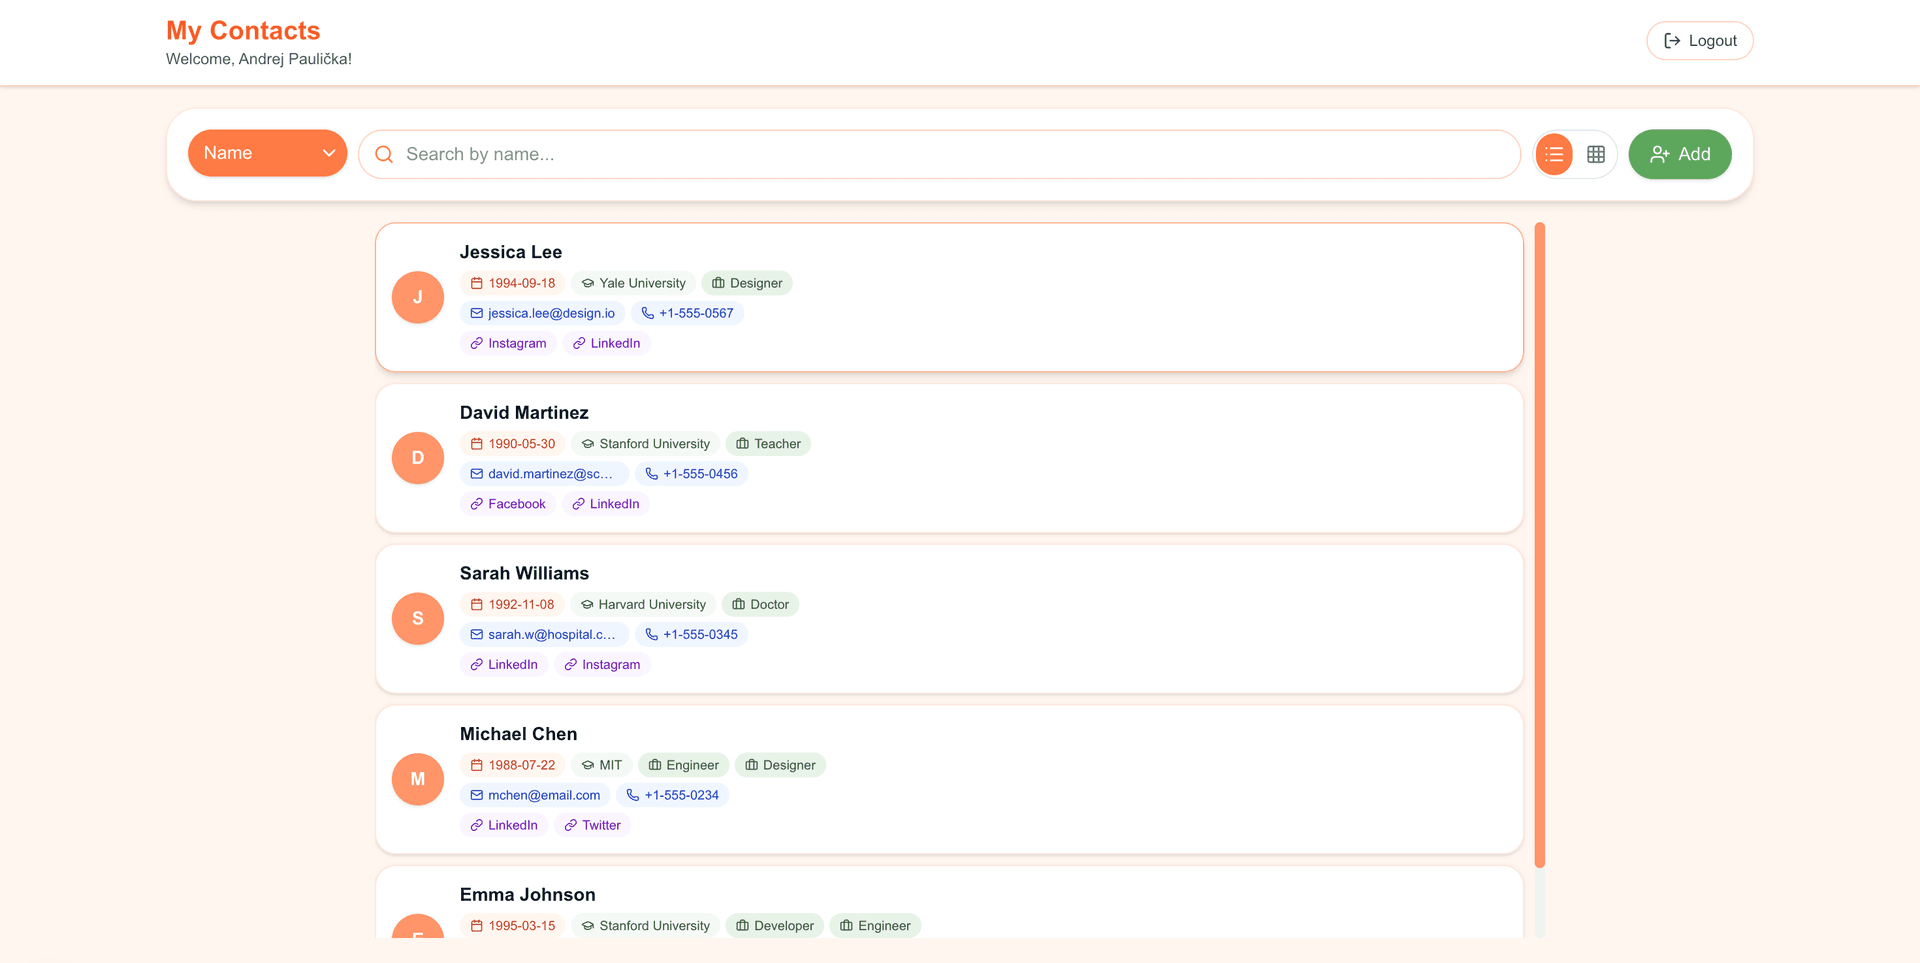Screen dimensions: 1920x963
Task: Open the Name search filter dropdown
Action: (x=267, y=153)
